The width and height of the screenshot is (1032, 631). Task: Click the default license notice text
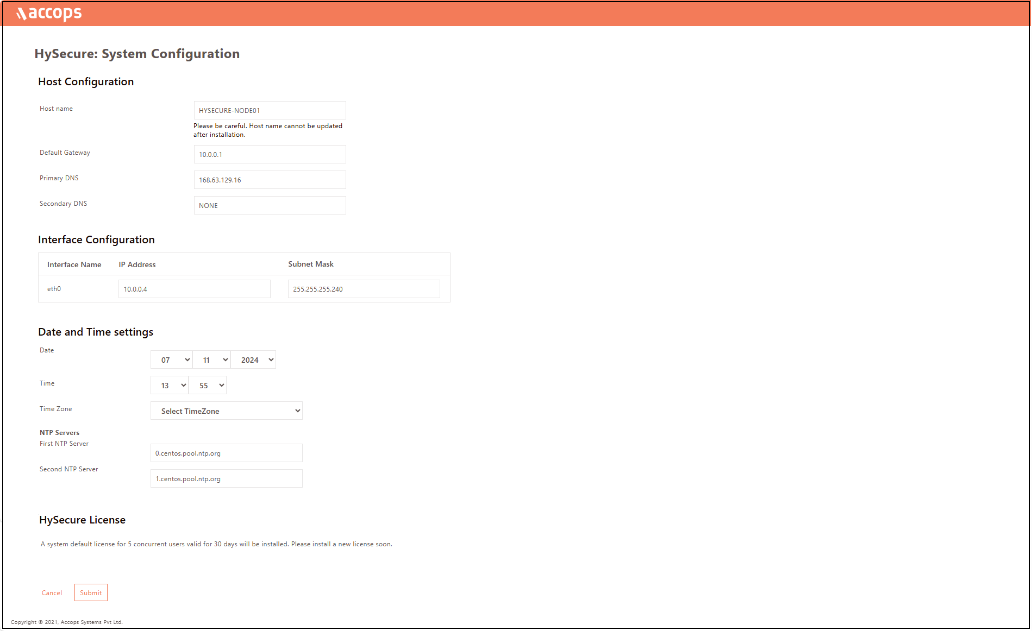(217, 544)
